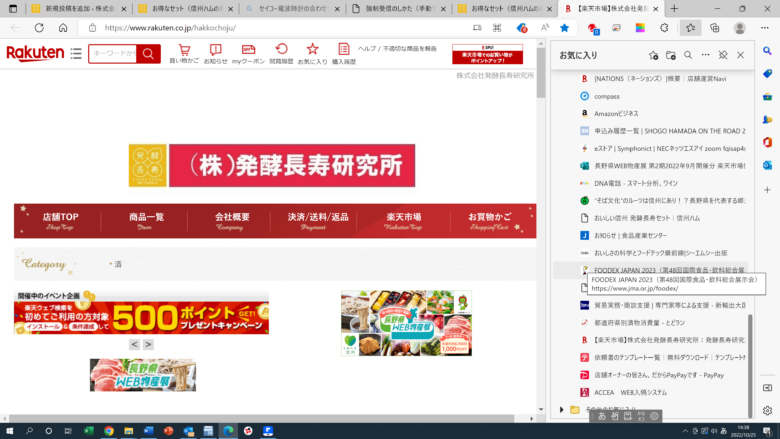Show the previous banner with < button
Image resolution: width=780 pixels, height=439 pixels.
[134, 344]
